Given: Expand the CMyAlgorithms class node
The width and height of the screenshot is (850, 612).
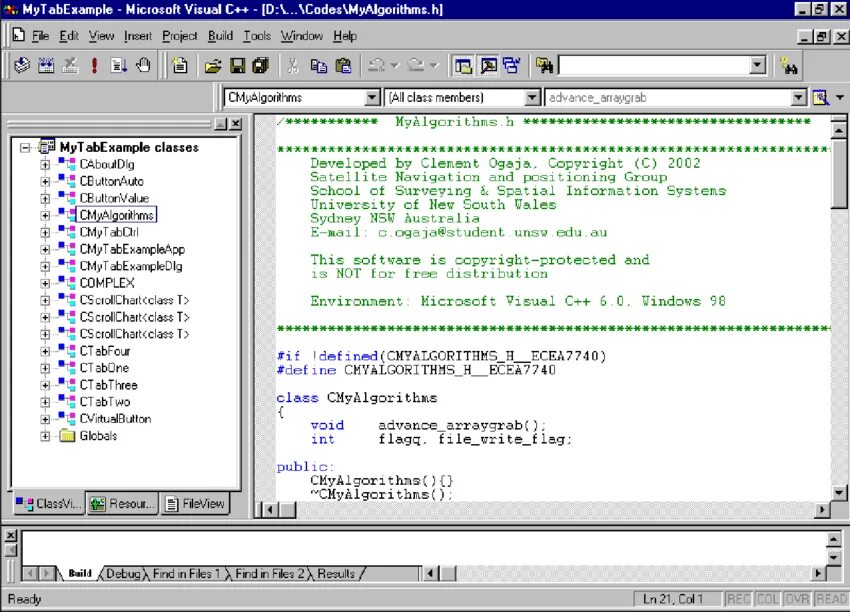Looking at the screenshot, I should coord(45,215).
